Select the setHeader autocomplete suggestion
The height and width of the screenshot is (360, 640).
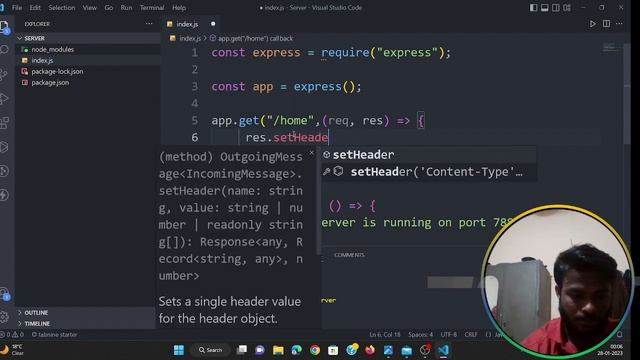[x=429, y=155]
